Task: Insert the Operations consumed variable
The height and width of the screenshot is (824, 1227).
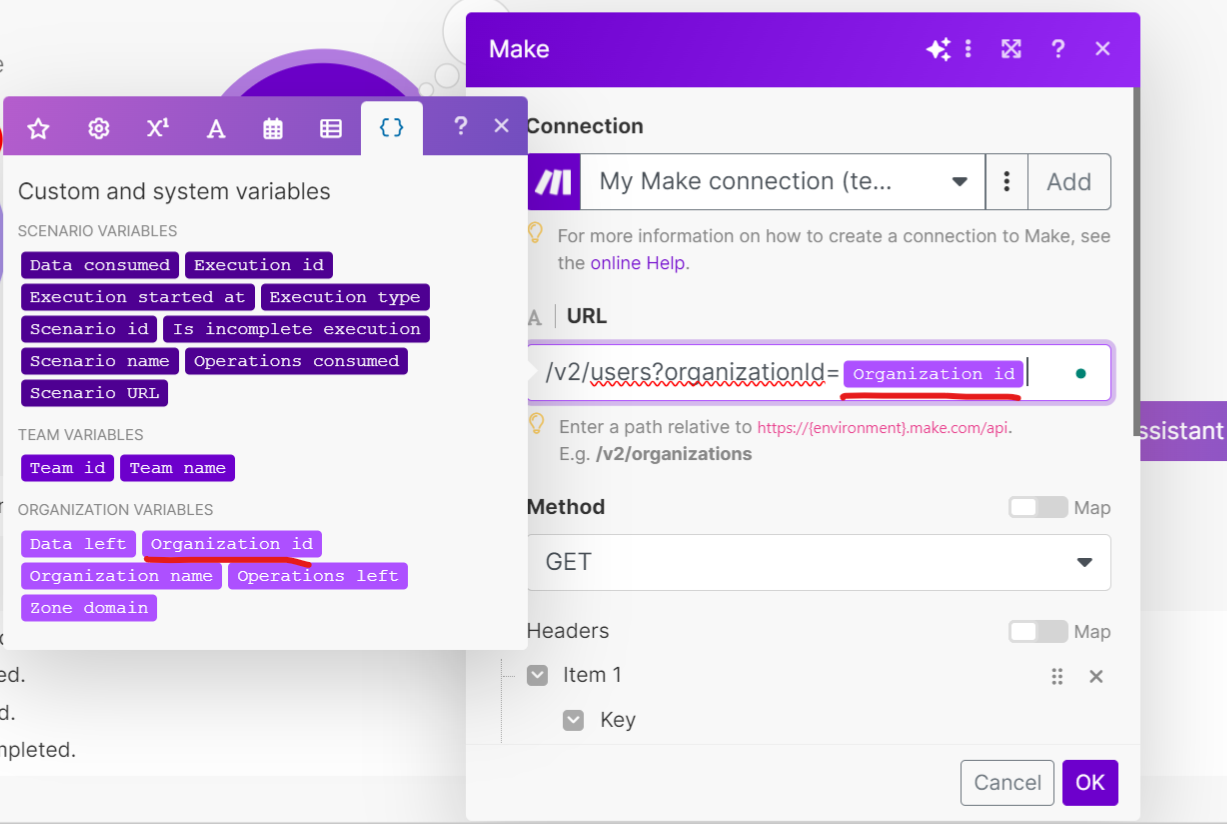Action: [x=297, y=361]
